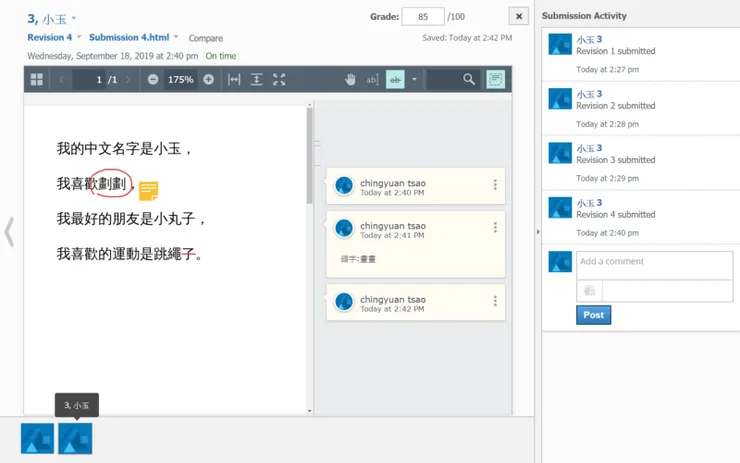This screenshot has height=463, width=740.
Task: Open the student name dropdown
Action: (74, 18)
